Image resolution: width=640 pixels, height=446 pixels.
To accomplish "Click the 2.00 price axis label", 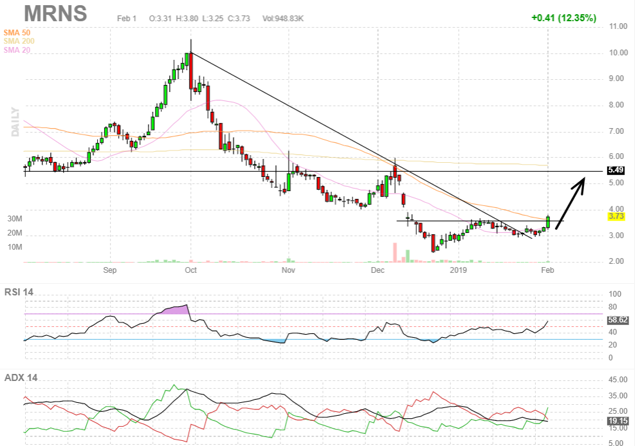I will tap(616, 261).
